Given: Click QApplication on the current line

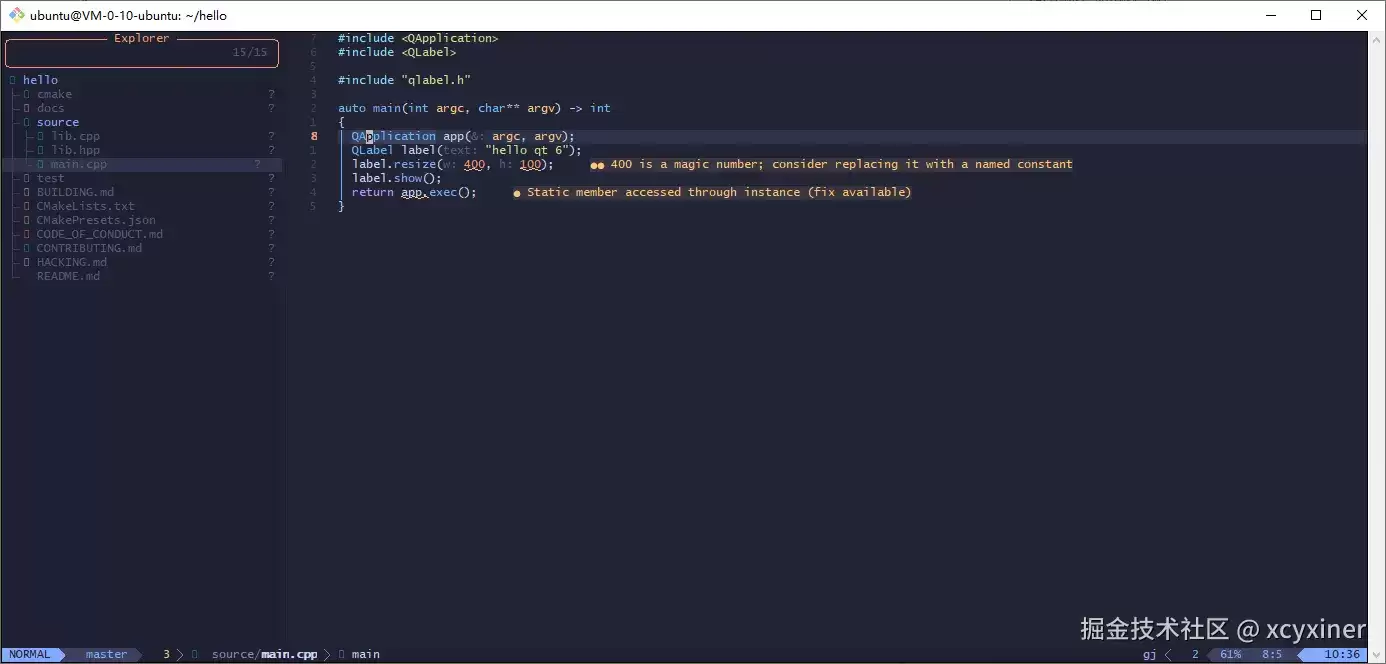Looking at the screenshot, I should point(394,136).
